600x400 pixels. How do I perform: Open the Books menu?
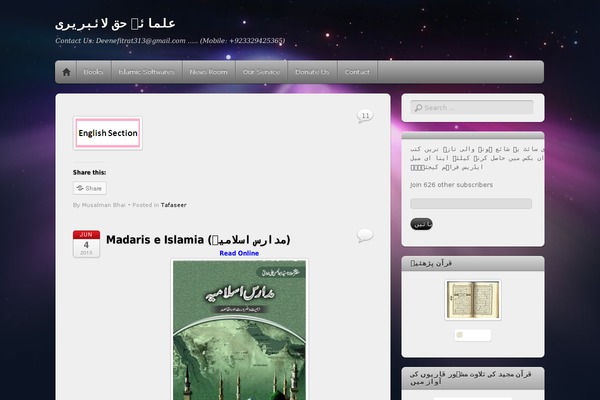pos(94,72)
